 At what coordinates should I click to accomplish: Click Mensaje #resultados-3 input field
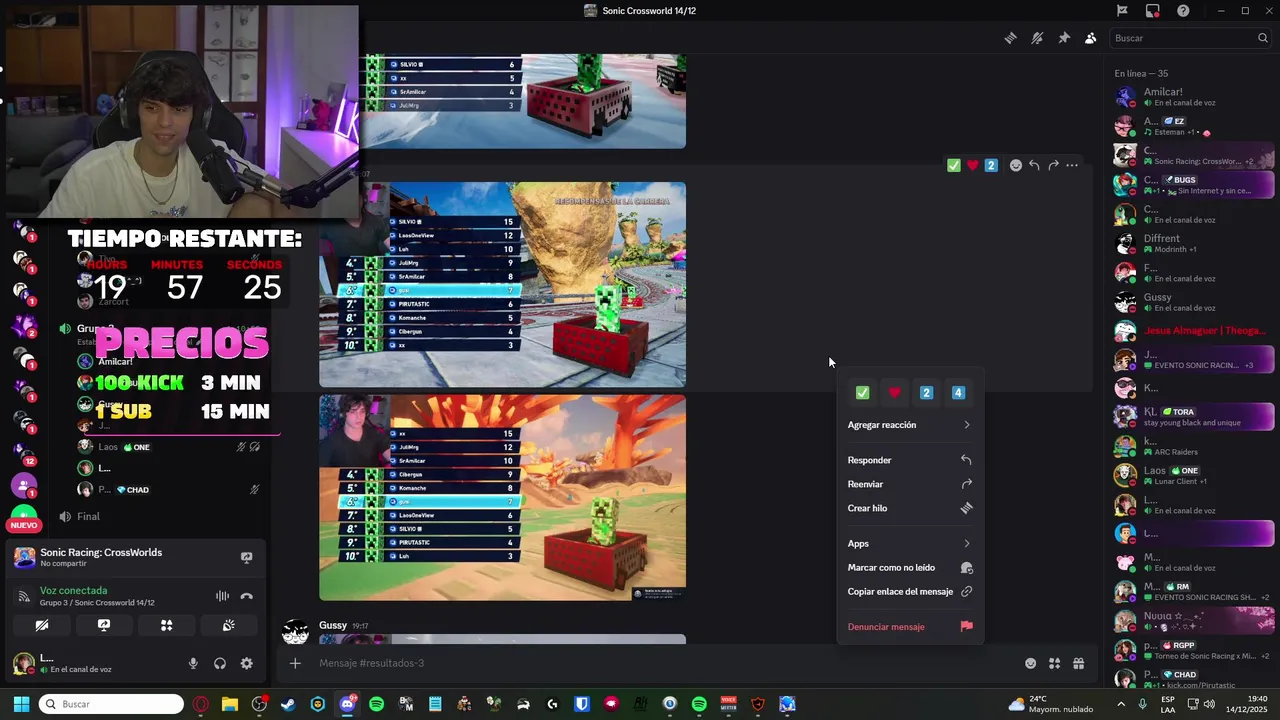click(x=660, y=663)
